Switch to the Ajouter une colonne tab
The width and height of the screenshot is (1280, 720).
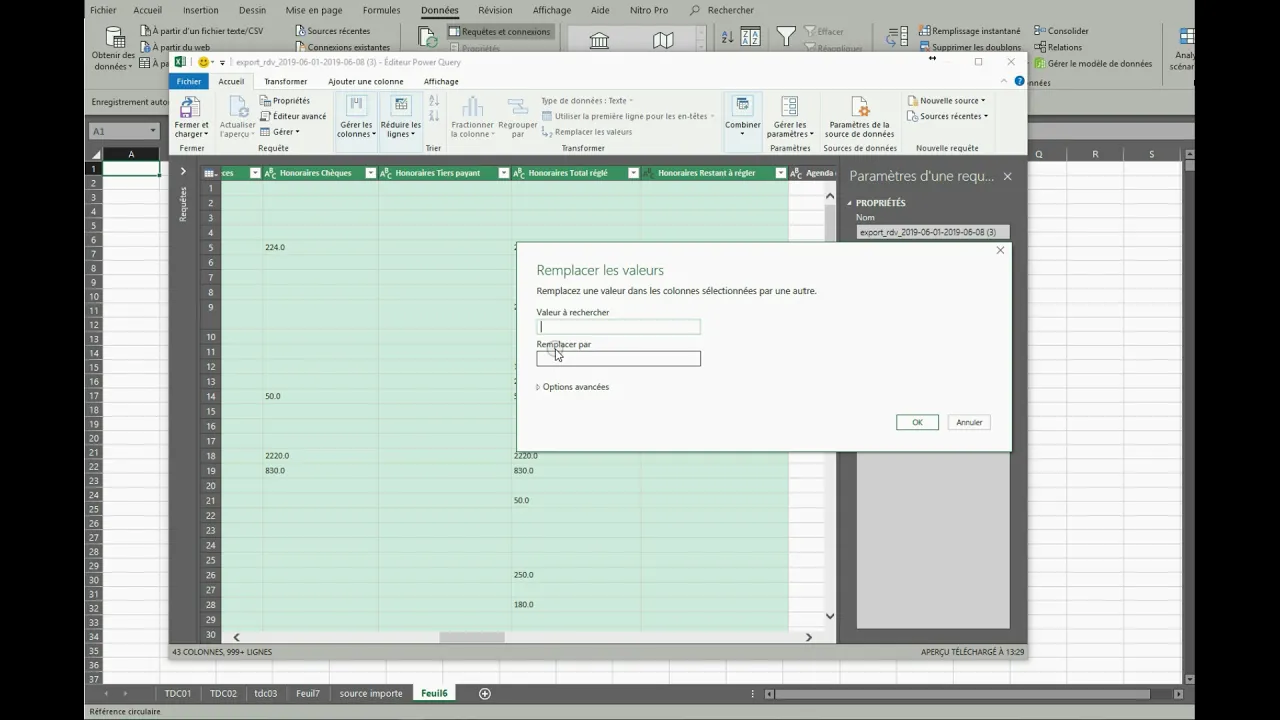[x=366, y=81]
